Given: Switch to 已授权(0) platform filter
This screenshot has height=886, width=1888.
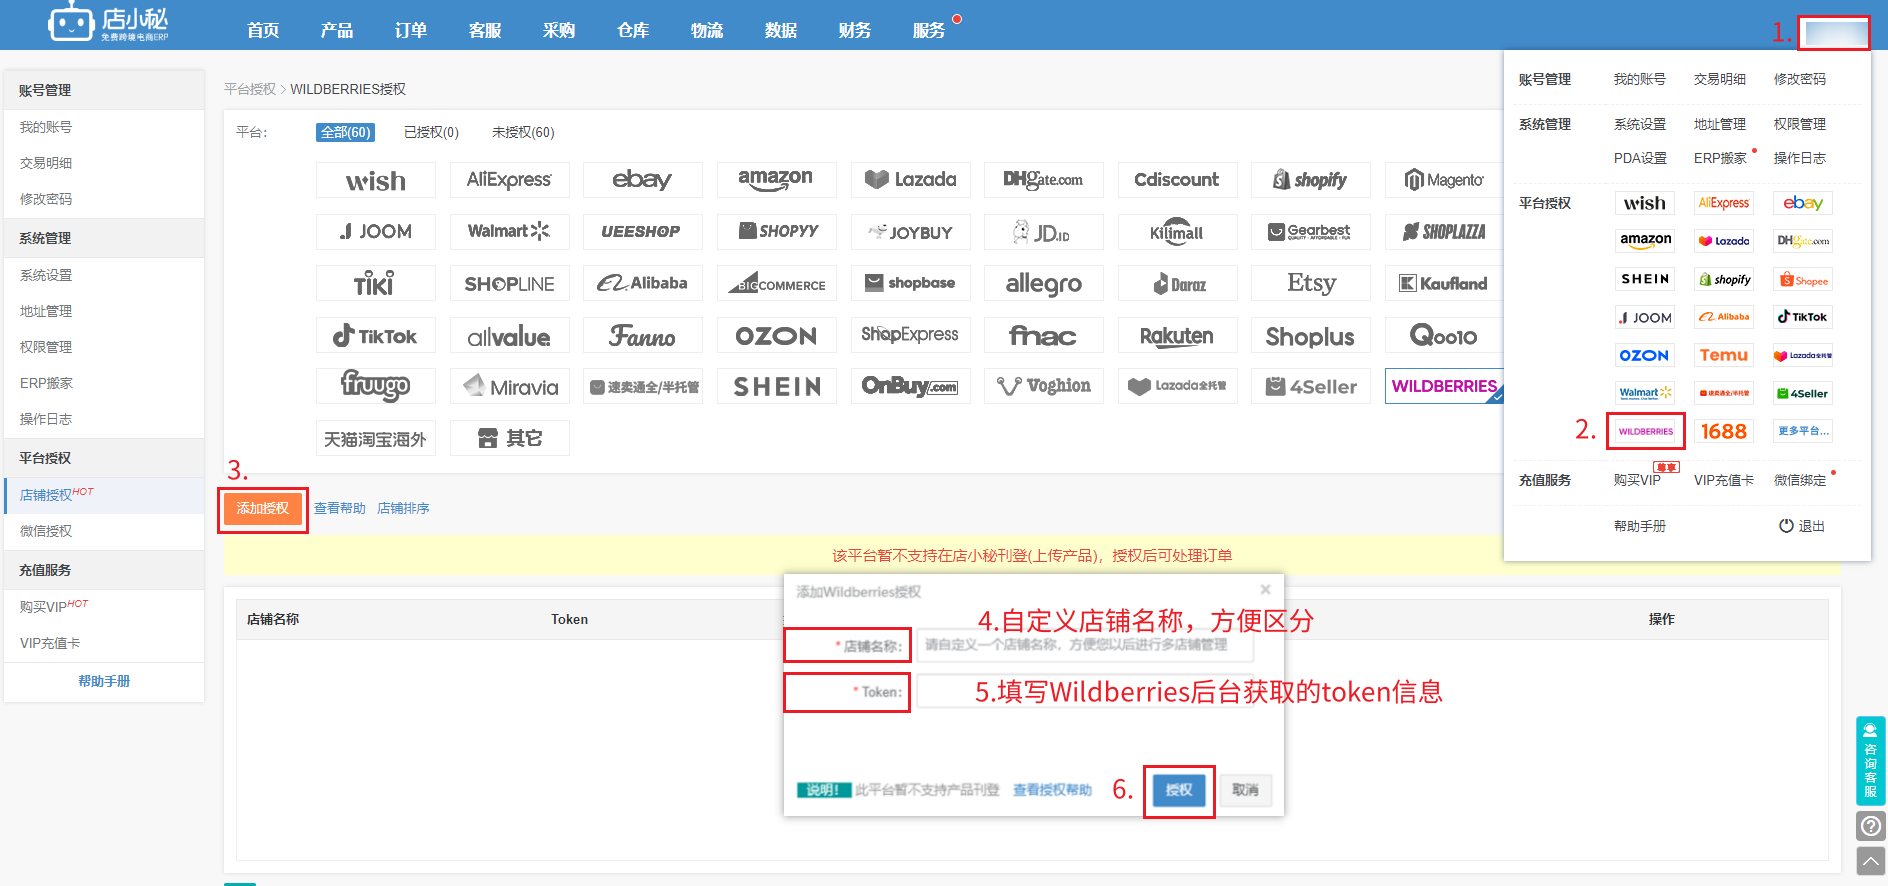Looking at the screenshot, I should (x=431, y=132).
